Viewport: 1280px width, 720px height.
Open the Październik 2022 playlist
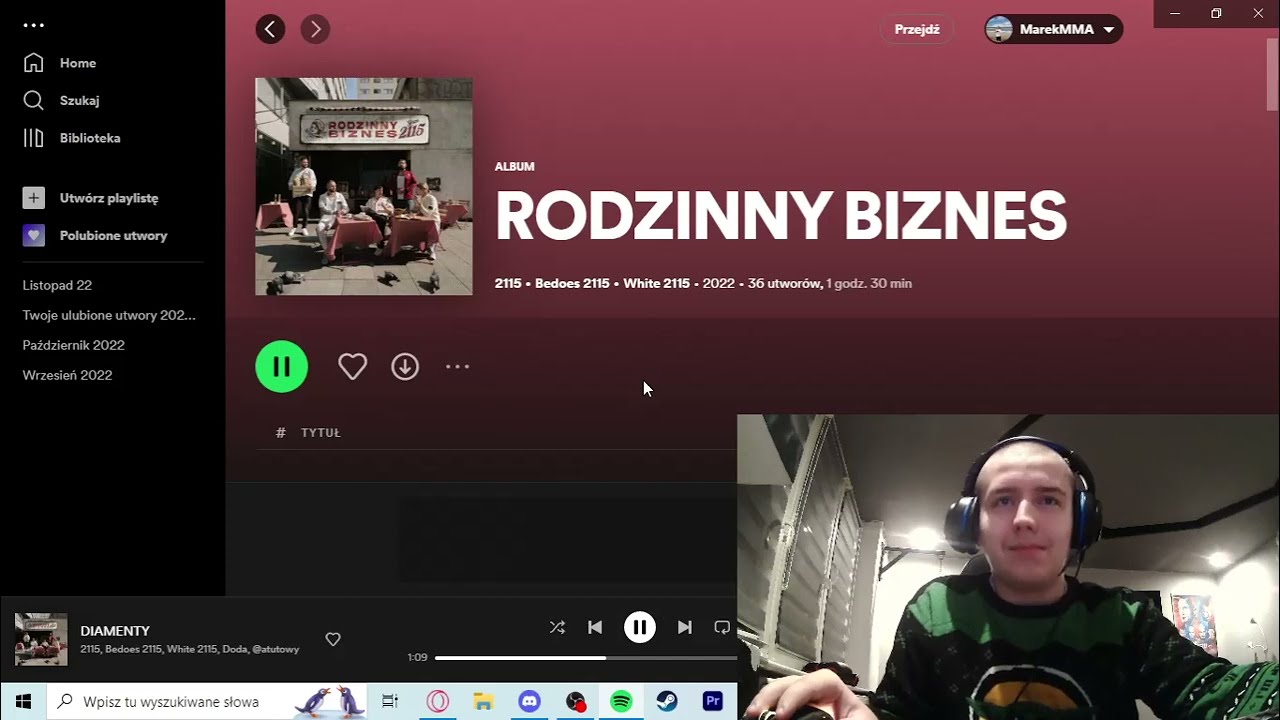point(73,345)
